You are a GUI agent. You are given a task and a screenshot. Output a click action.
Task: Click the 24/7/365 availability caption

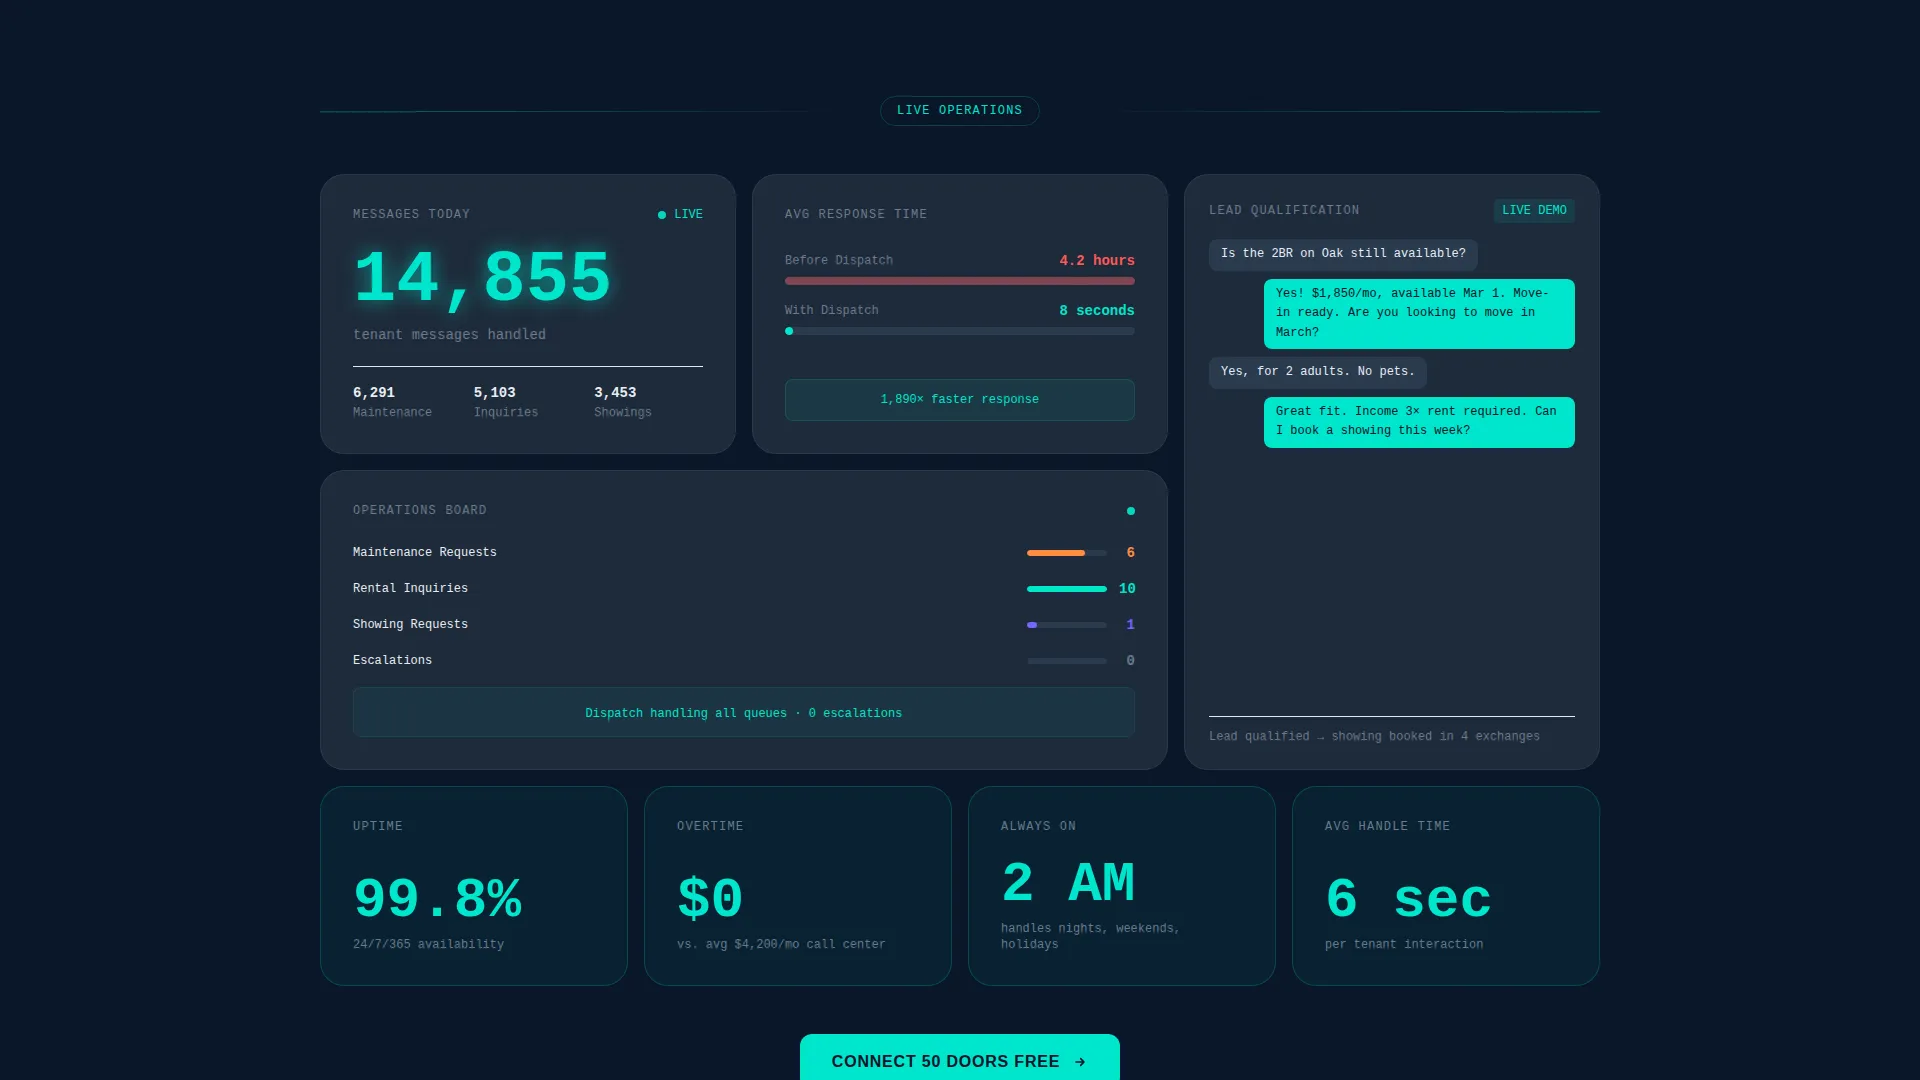coord(428,945)
